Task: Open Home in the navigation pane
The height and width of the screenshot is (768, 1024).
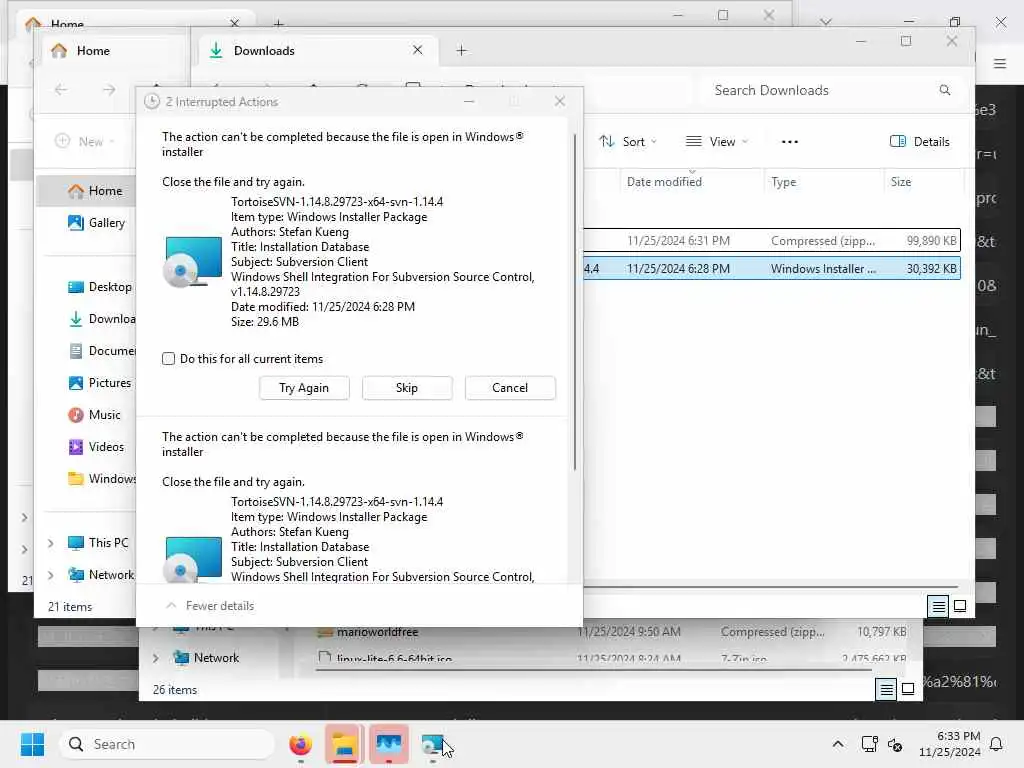Action: click(95, 191)
